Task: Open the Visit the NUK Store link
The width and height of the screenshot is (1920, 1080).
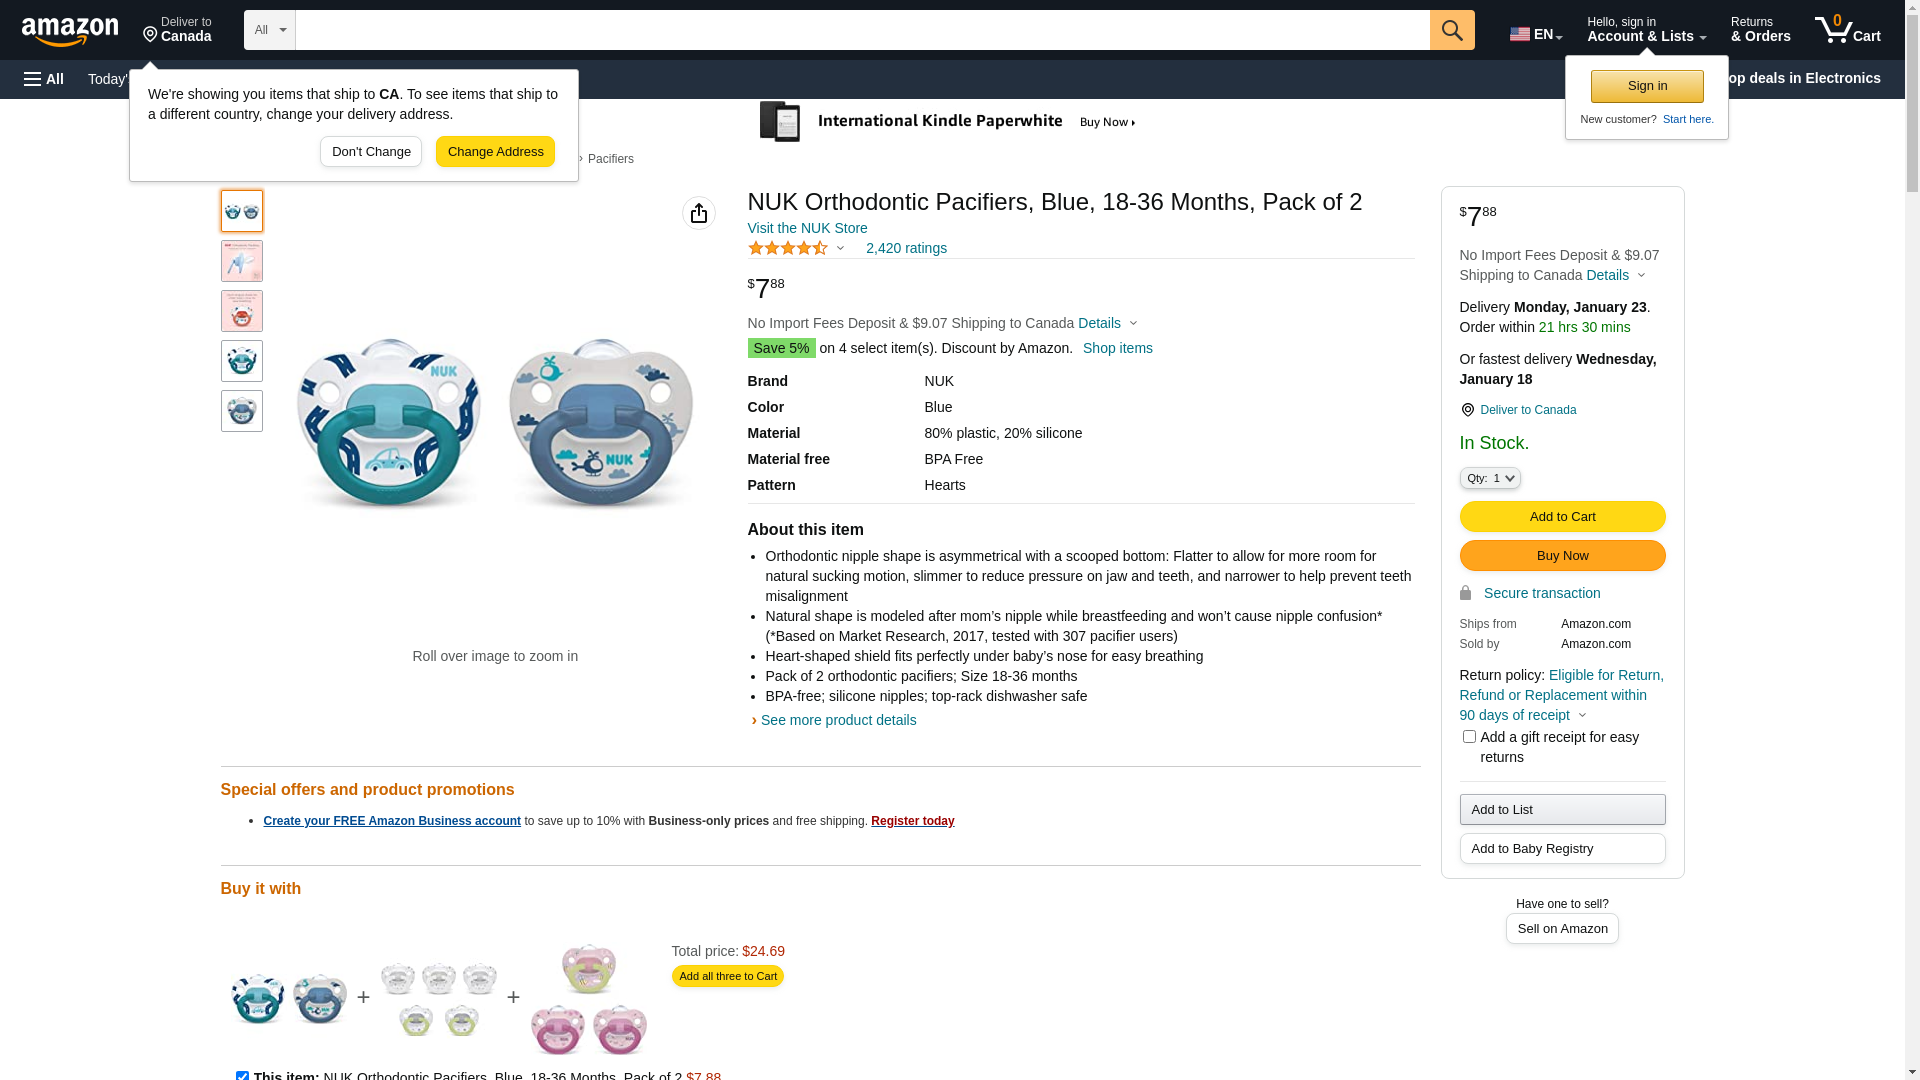Action: click(x=807, y=228)
